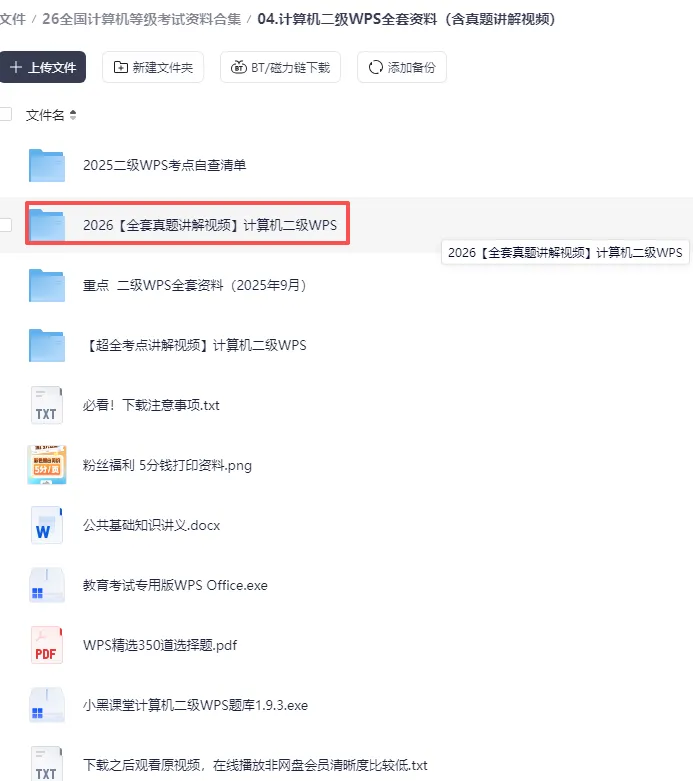
Task: Select file name 2025二级WPS考点自查清单
Action: click(x=164, y=165)
